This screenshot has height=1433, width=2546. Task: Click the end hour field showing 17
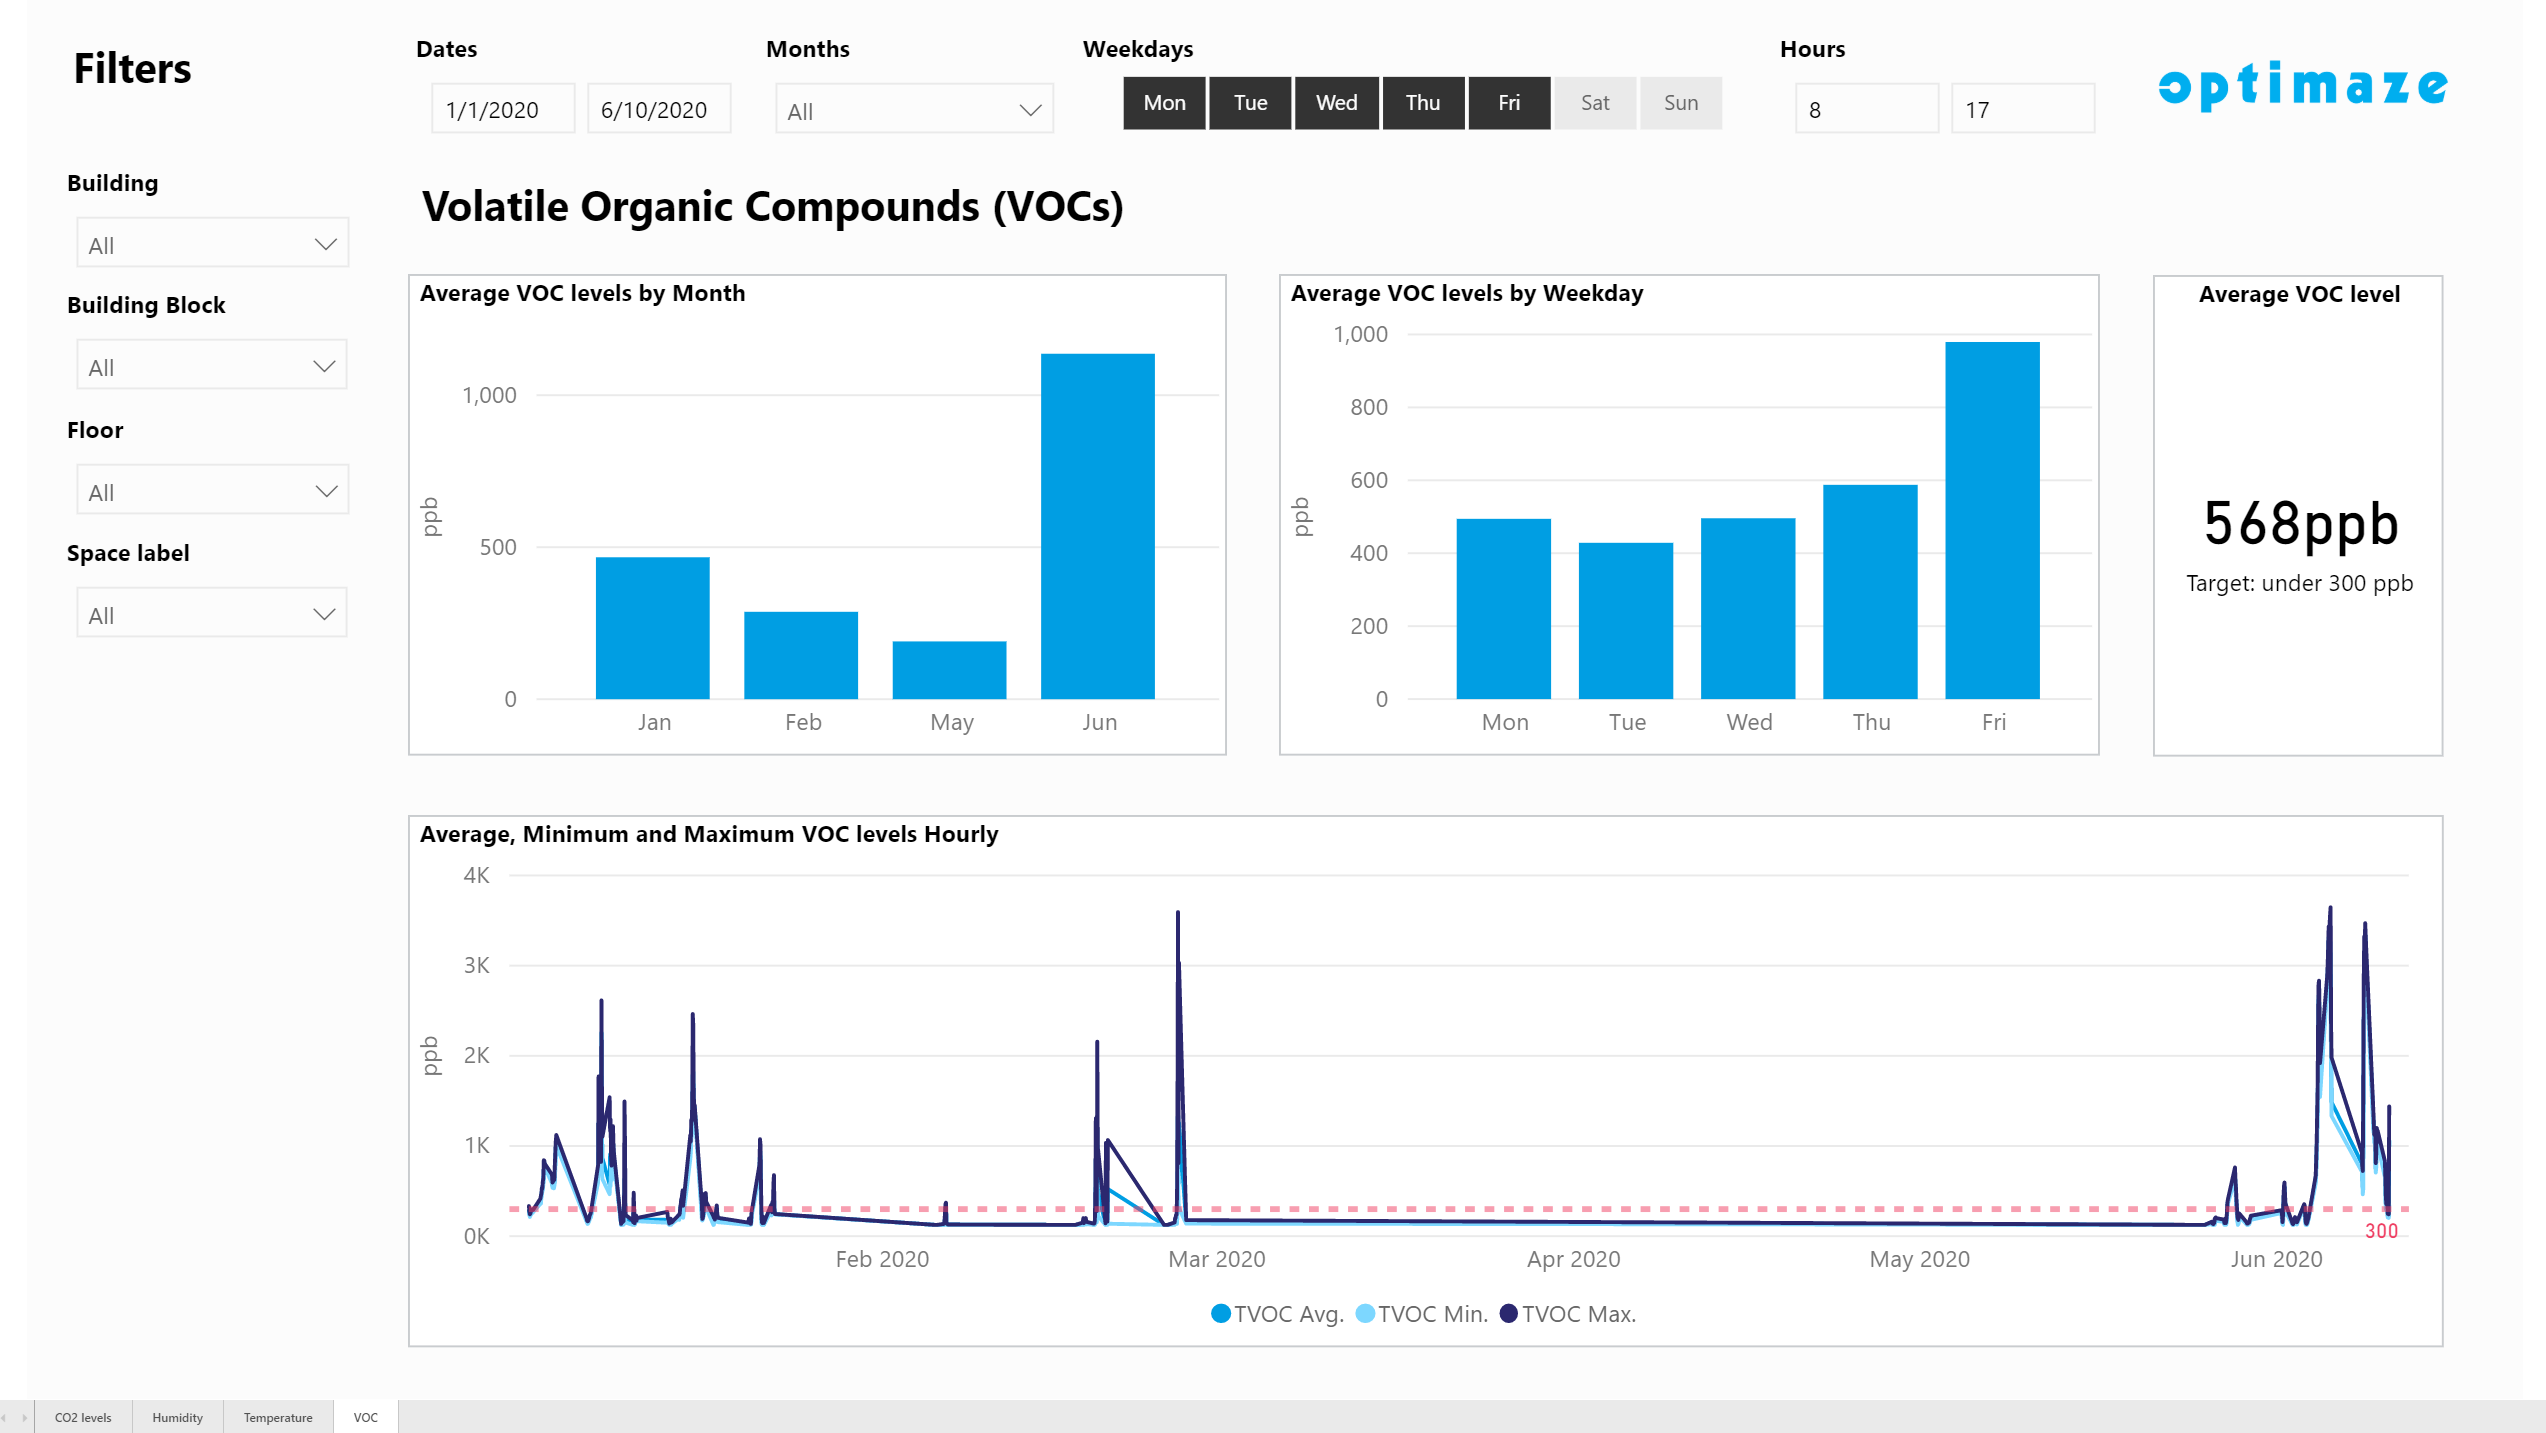tap(2021, 110)
